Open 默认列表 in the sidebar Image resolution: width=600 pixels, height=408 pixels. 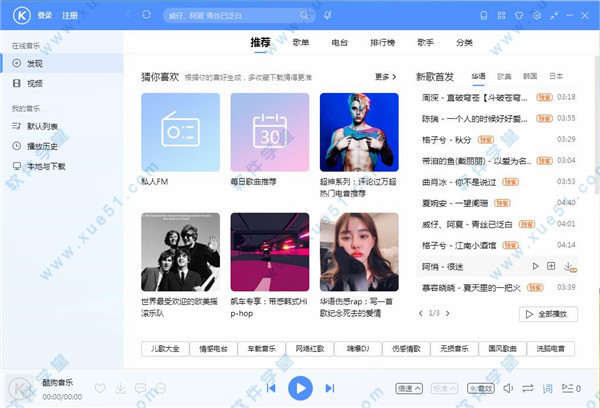pyautogui.click(x=62, y=126)
